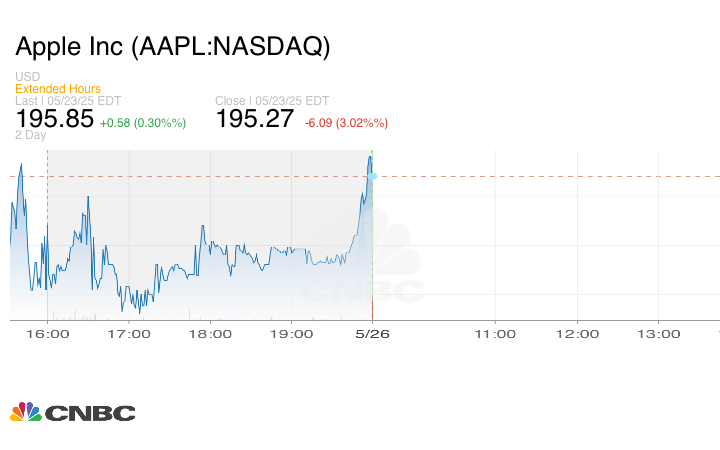Select the 12:00 time axis label
The height and width of the screenshot is (450, 720).
point(577,334)
